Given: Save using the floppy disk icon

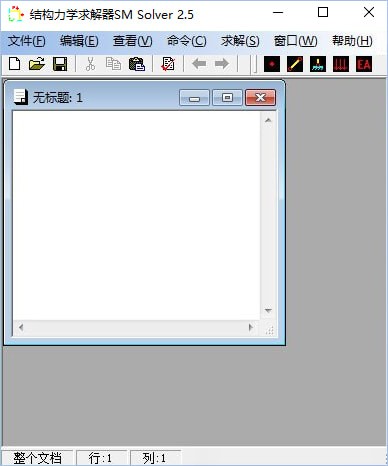Looking at the screenshot, I should (60, 64).
